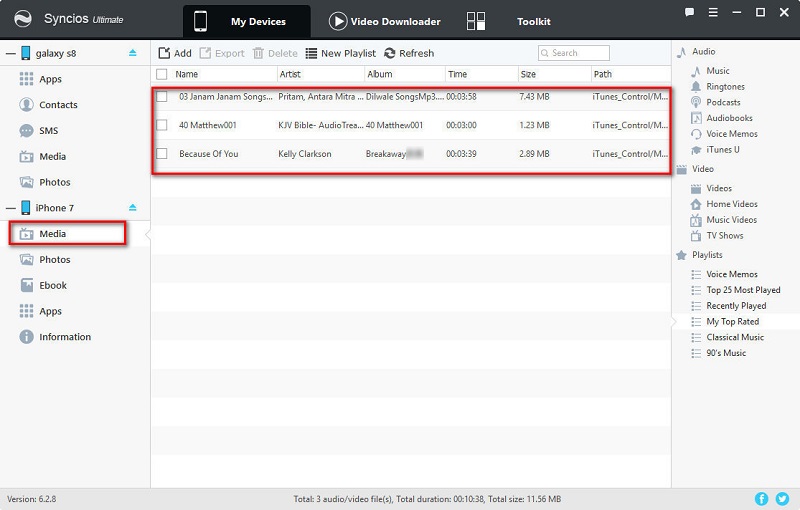This screenshot has width=800, height=510.
Task: Switch to the My Devices tab
Action: (x=246, y=21)
